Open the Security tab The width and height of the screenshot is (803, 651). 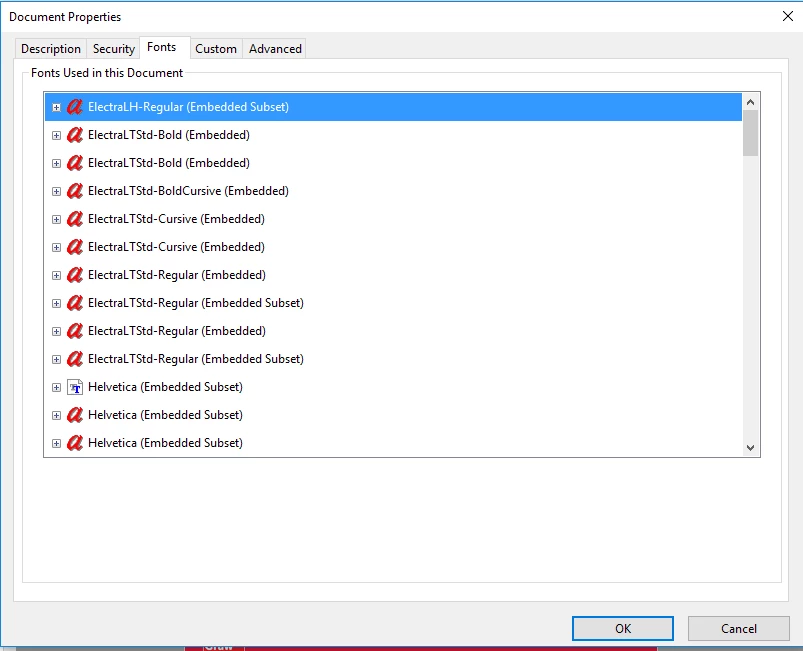pos(114,49)
